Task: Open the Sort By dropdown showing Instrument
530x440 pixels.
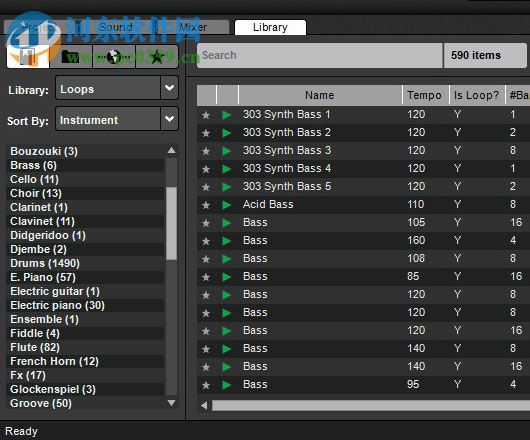Action: pos(117,119)
